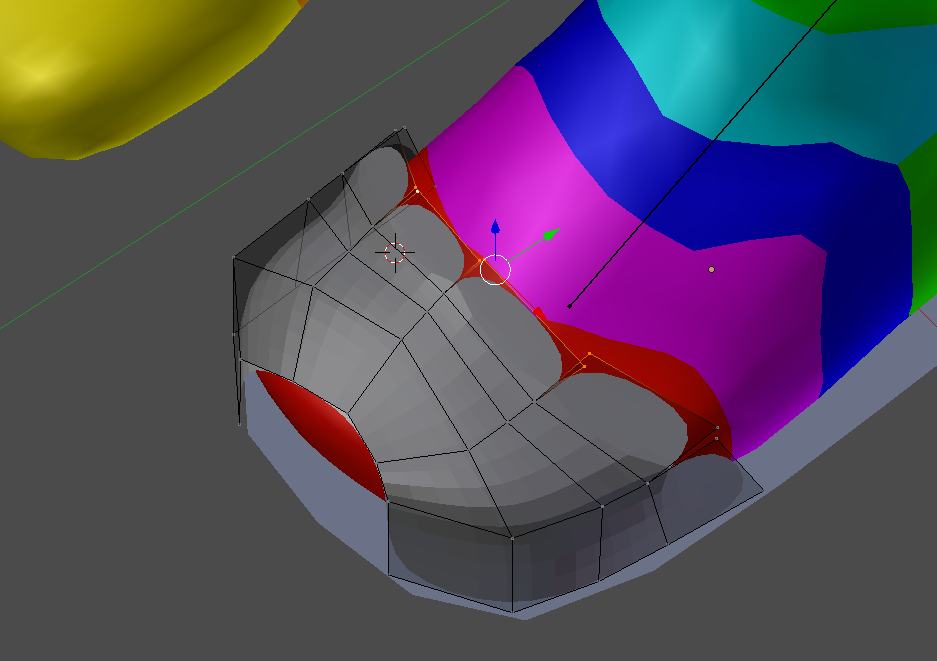
Task: Select the small pink origin dot on magenta surface
Action: pos(711,270)
